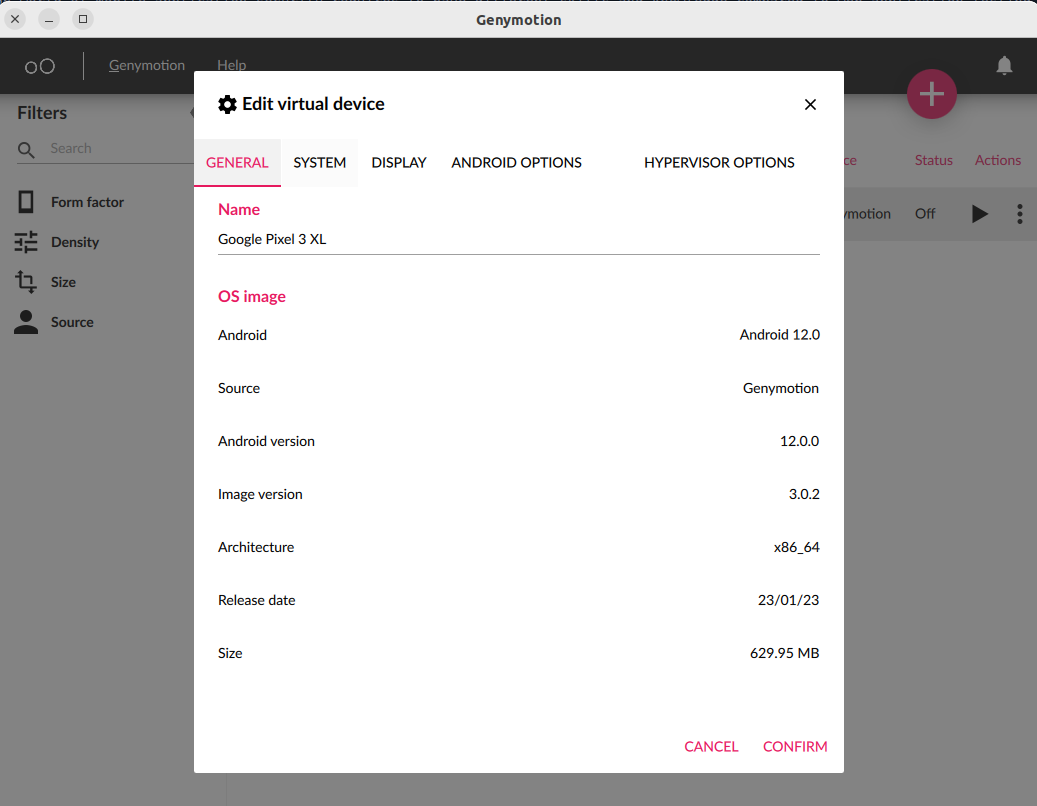The width and height of the screenshot is (1037, 806).
Task: Select the Source value Genymotion in dialog
Action: click(780, 388)
